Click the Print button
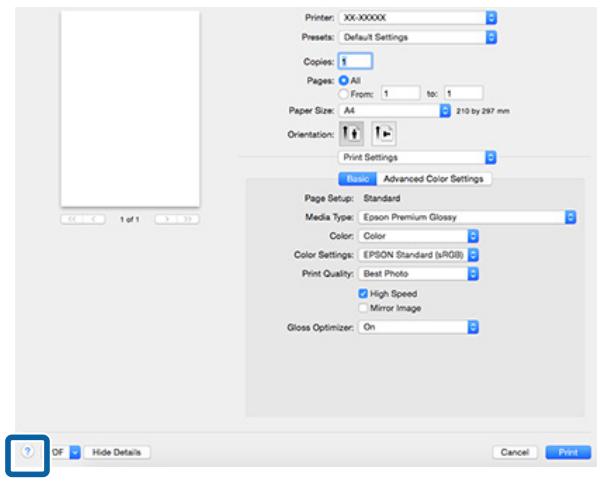The height and width of the screenshot is (481, 601). tap(567, 453)
